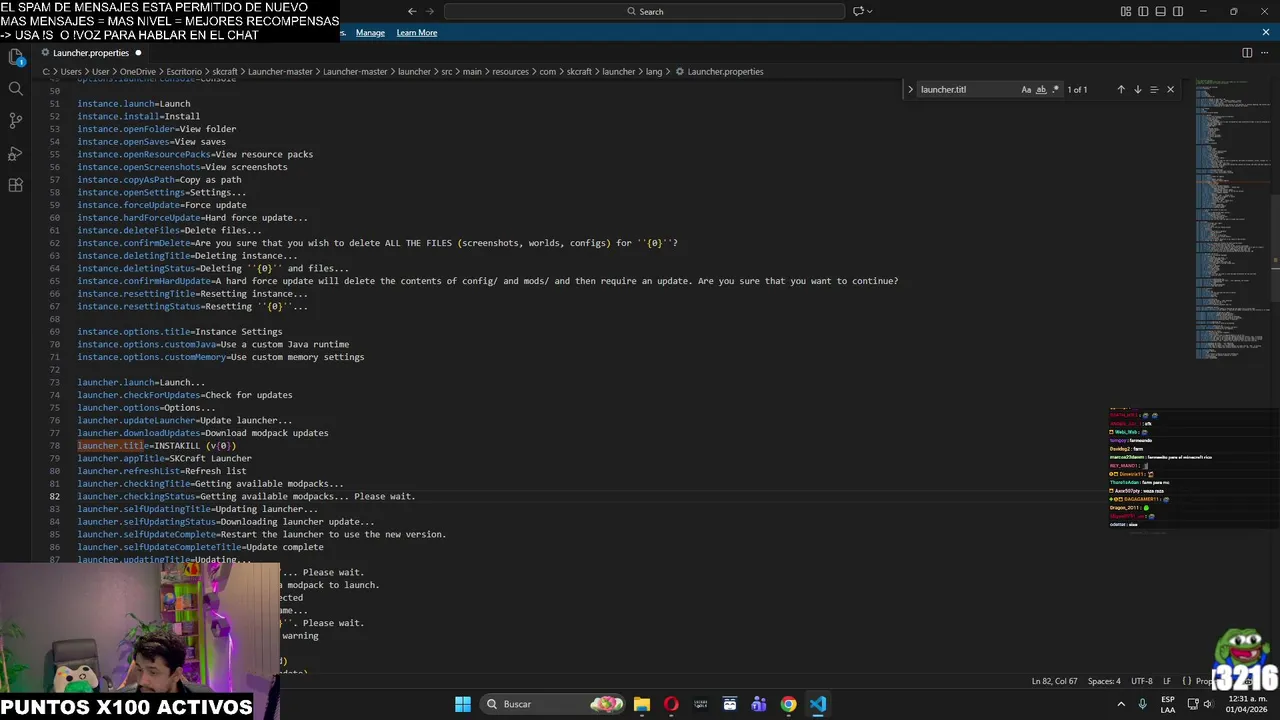Viewport: 1280px width, 720px height.
Task: Open the Run and Debug view
Action: [x=15, y=153]
